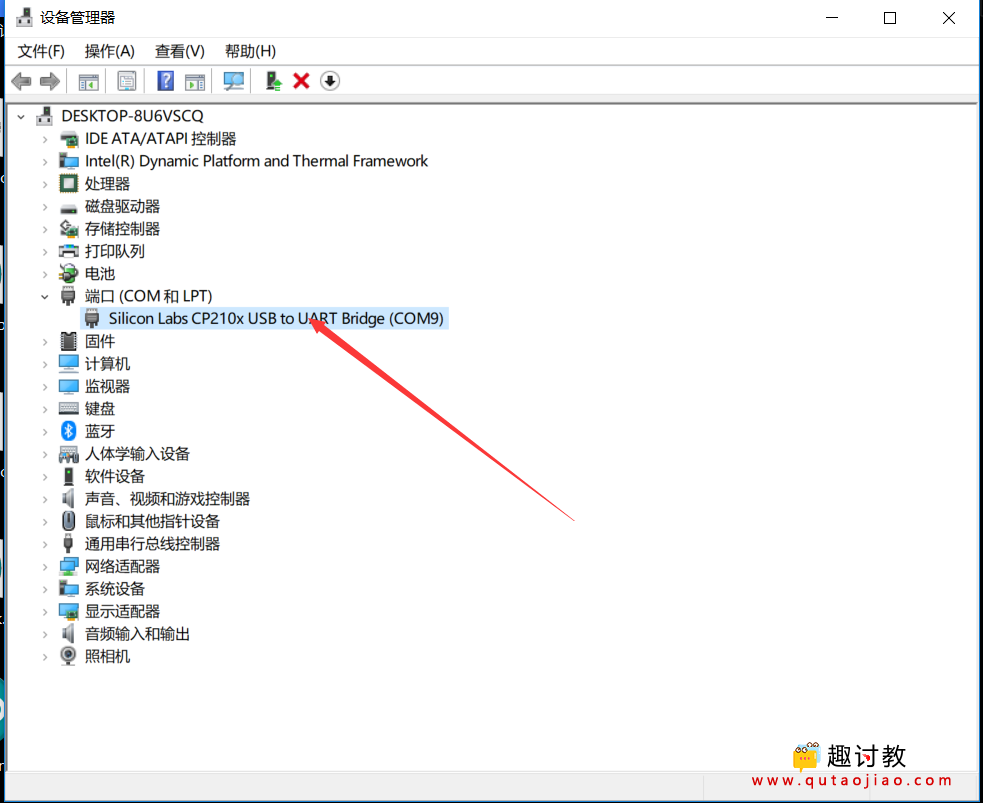Click the printer queue icon
The image size is (983, 803).
68,251
